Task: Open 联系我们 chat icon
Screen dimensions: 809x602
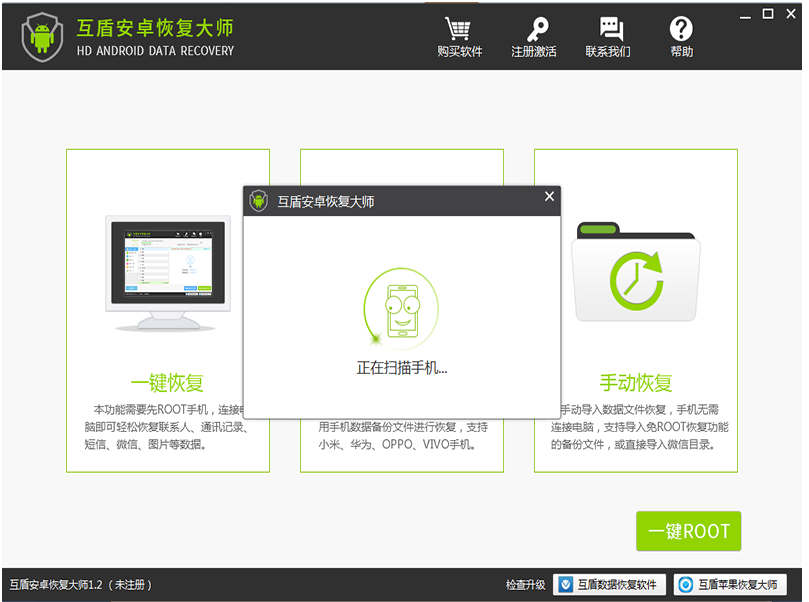Action: click(611, 29)
